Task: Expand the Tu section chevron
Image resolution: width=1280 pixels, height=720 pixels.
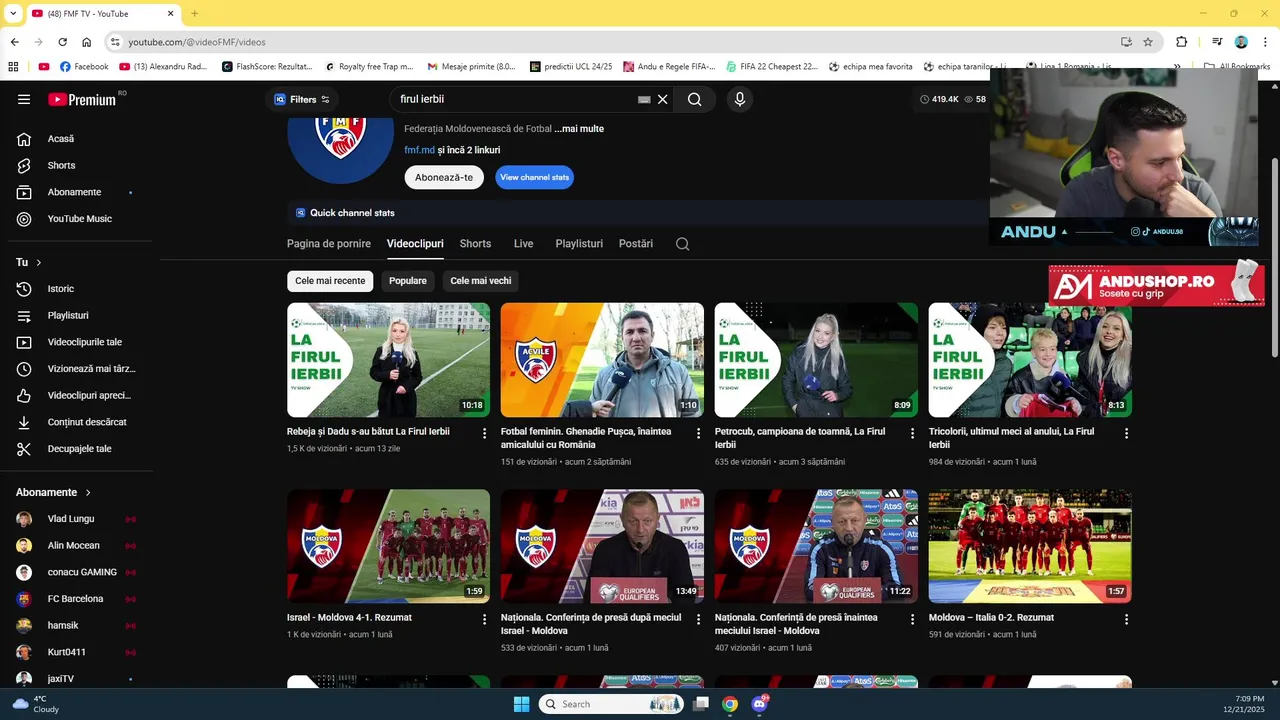Action: pos(39,262)
